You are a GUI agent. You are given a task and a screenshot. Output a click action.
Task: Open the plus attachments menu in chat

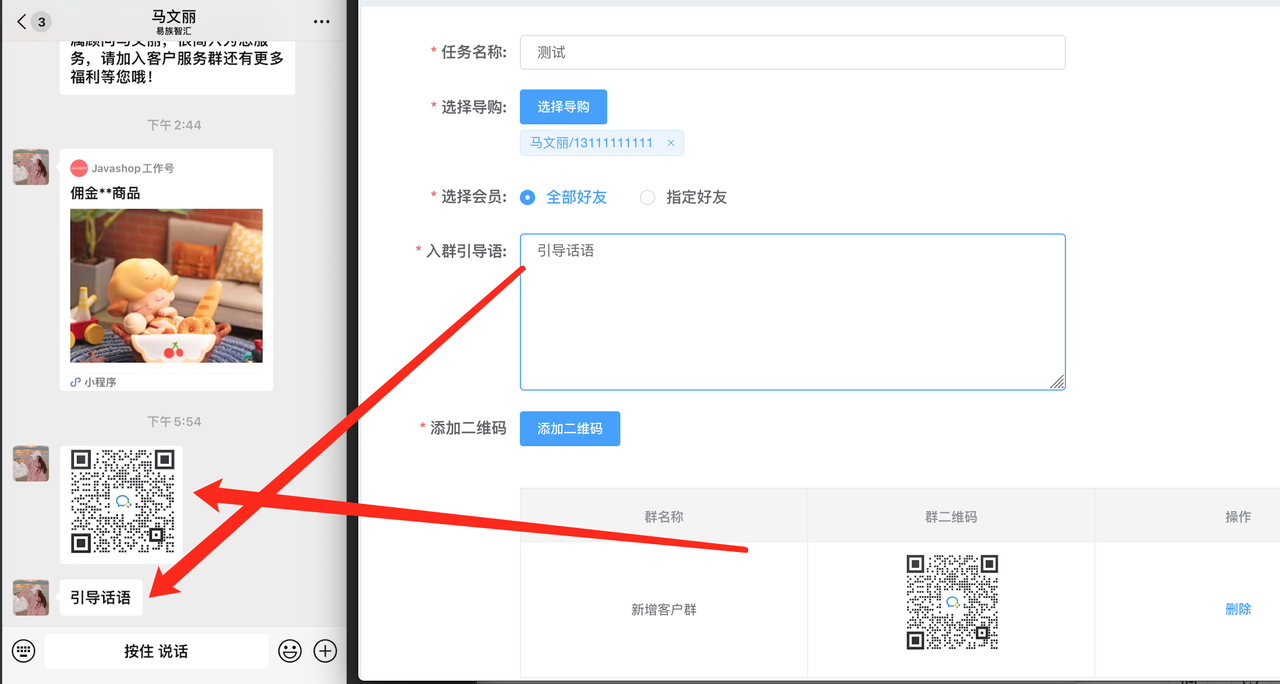point(325,651)
